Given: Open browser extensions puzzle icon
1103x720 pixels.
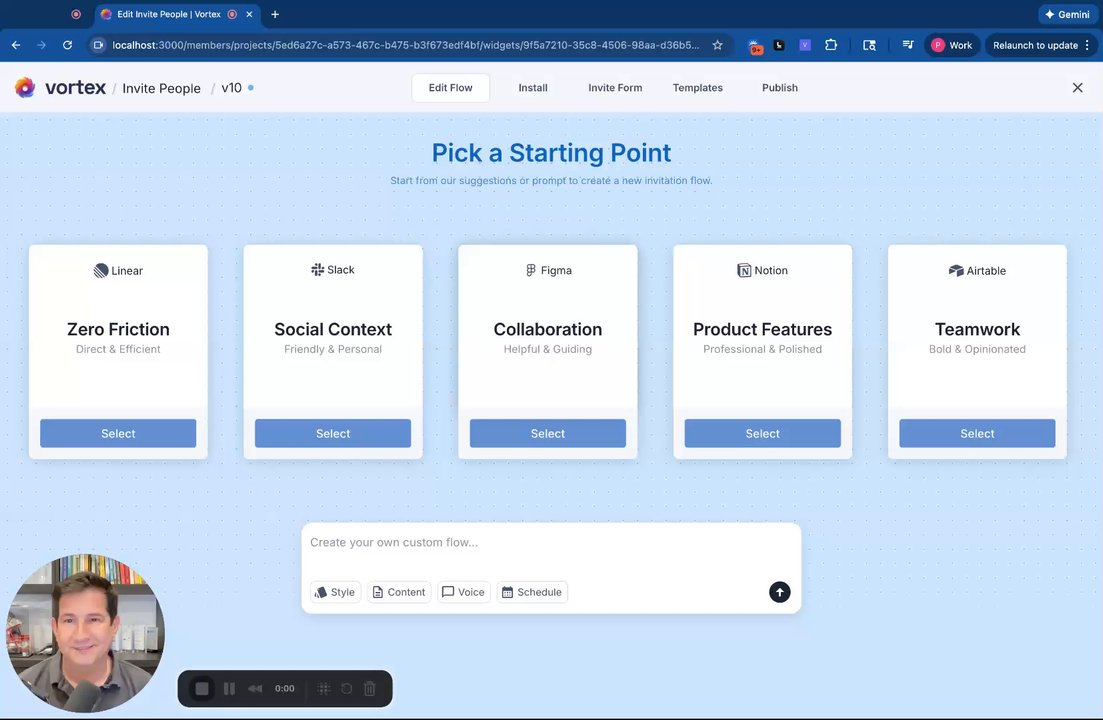Looking at the screenshot, I should click(x=831, y=45).
